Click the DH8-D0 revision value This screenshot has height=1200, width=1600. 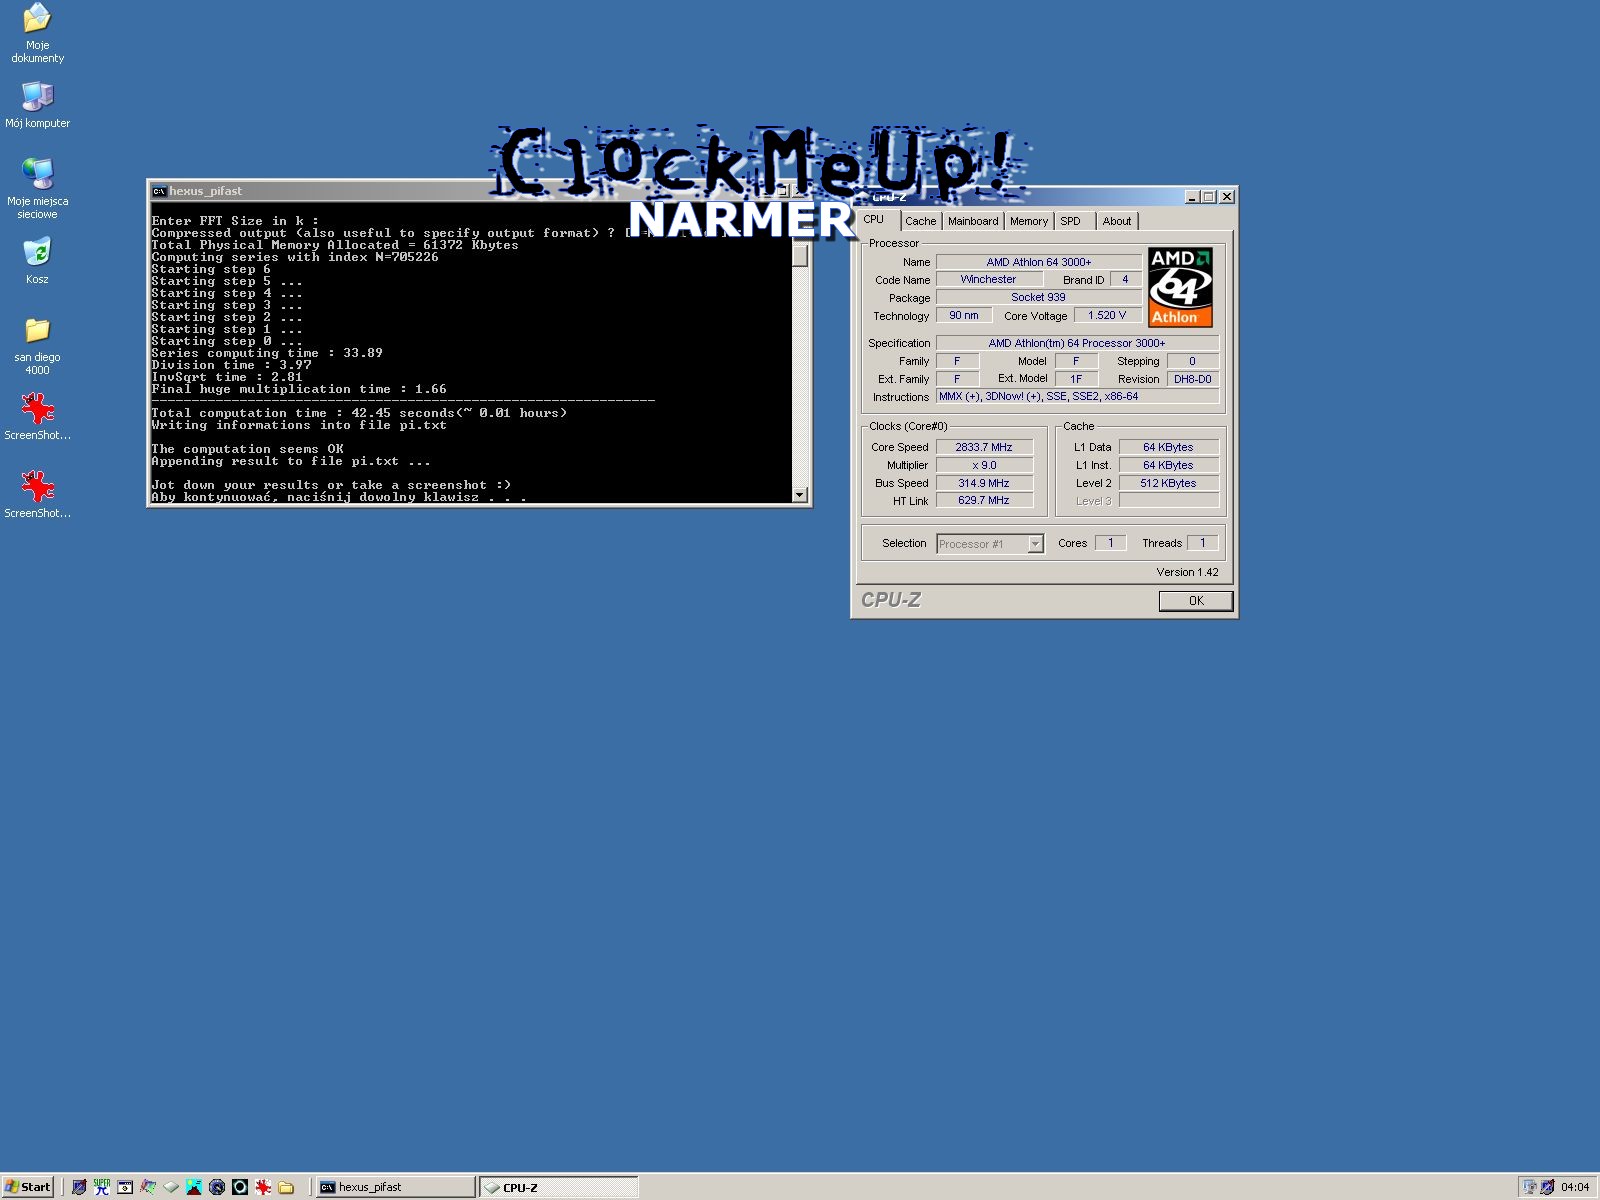click(x=1192, y=379)
